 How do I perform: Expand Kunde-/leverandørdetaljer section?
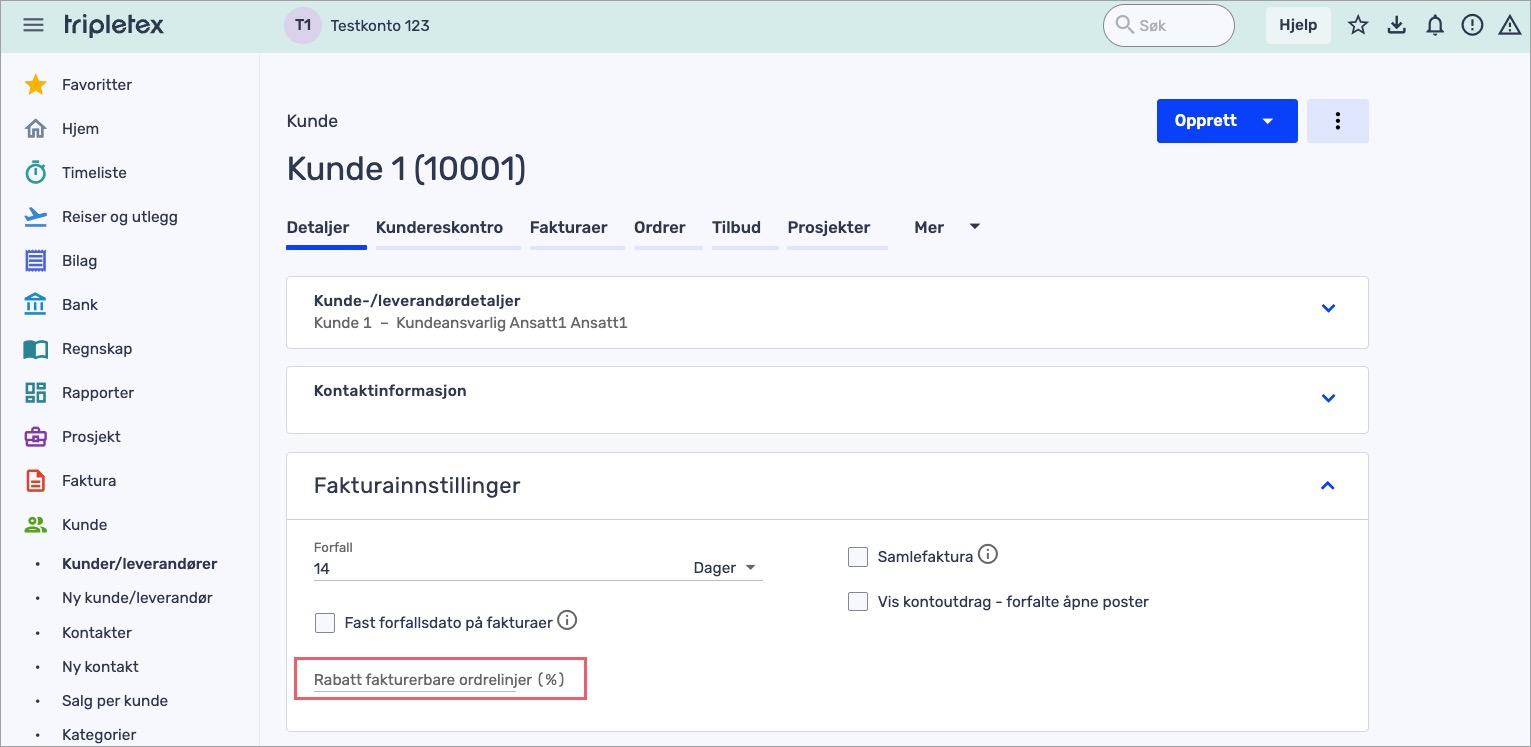(1328, 308)
